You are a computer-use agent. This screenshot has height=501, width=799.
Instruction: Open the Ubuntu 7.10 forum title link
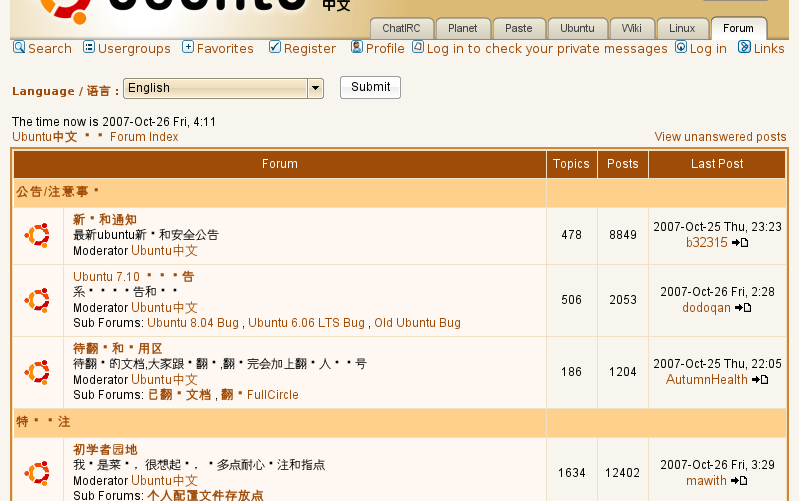(134, 277)
